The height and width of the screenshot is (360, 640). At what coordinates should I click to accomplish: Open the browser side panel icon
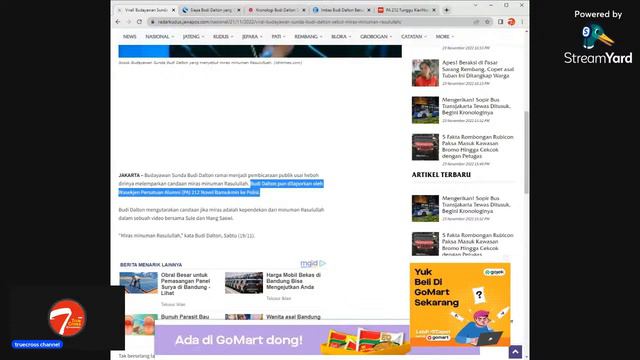(500, 22)
